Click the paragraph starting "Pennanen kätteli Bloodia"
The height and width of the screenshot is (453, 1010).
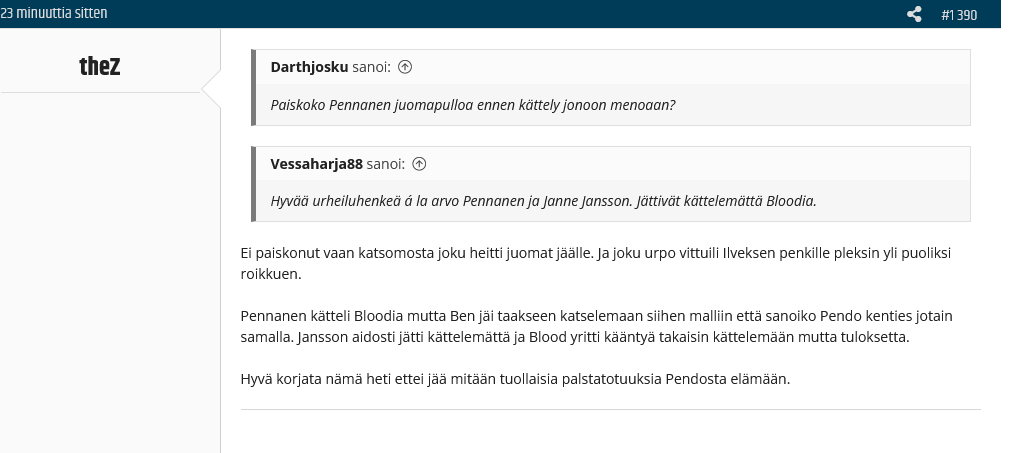point(595,326)
